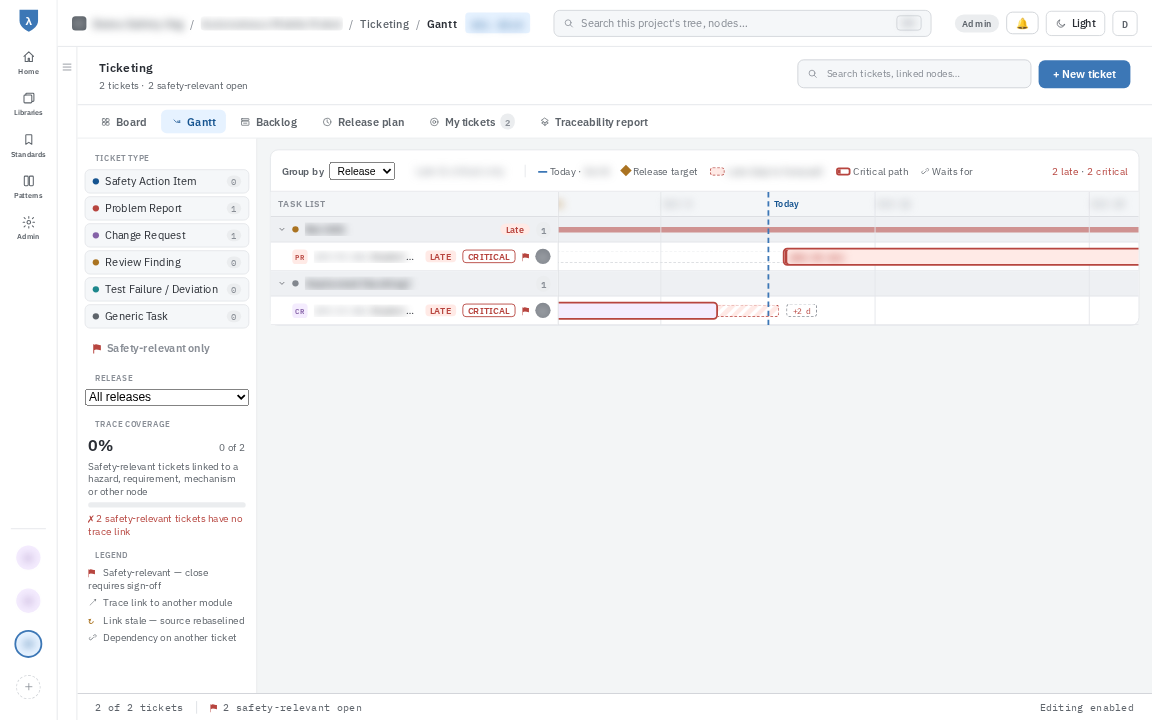Open the My tickets tab
This screenshot has width=1152, height=720.
(x=472, y=122)
